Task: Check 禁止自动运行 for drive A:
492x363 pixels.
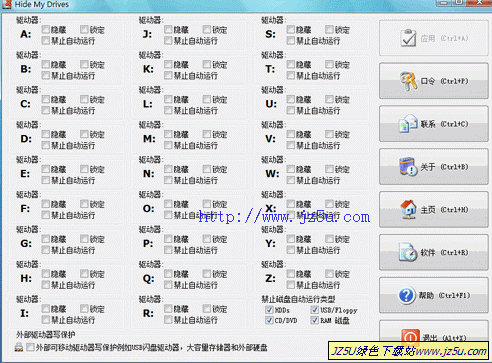Action: [45, 41]
